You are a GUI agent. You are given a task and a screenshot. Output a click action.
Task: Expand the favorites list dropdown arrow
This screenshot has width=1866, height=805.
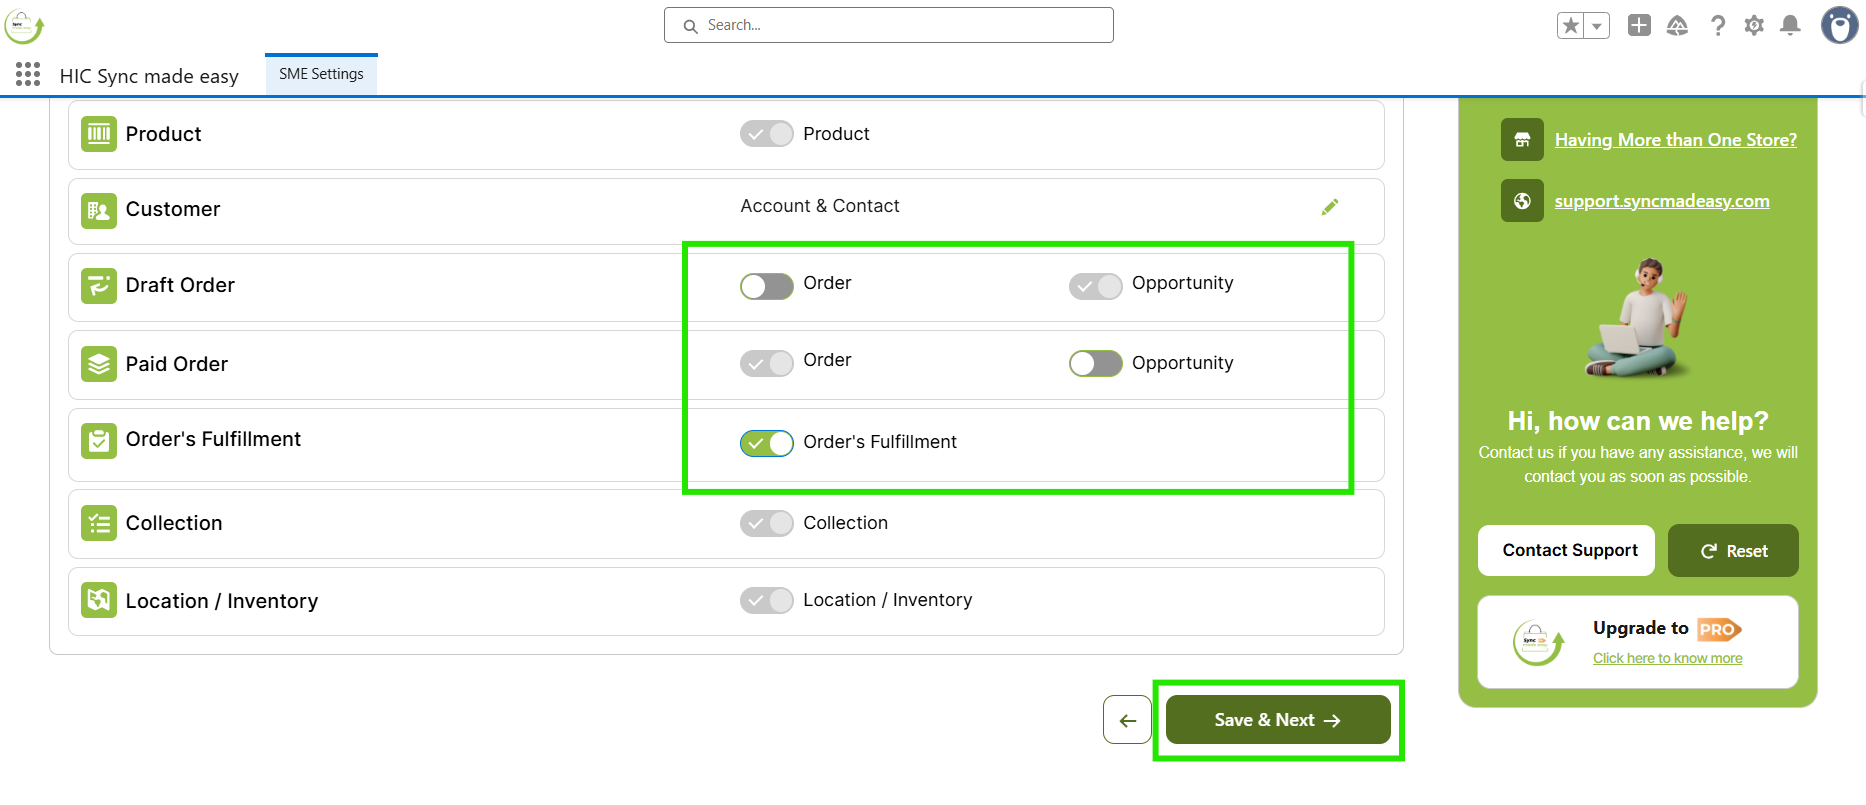point(1597,26)
